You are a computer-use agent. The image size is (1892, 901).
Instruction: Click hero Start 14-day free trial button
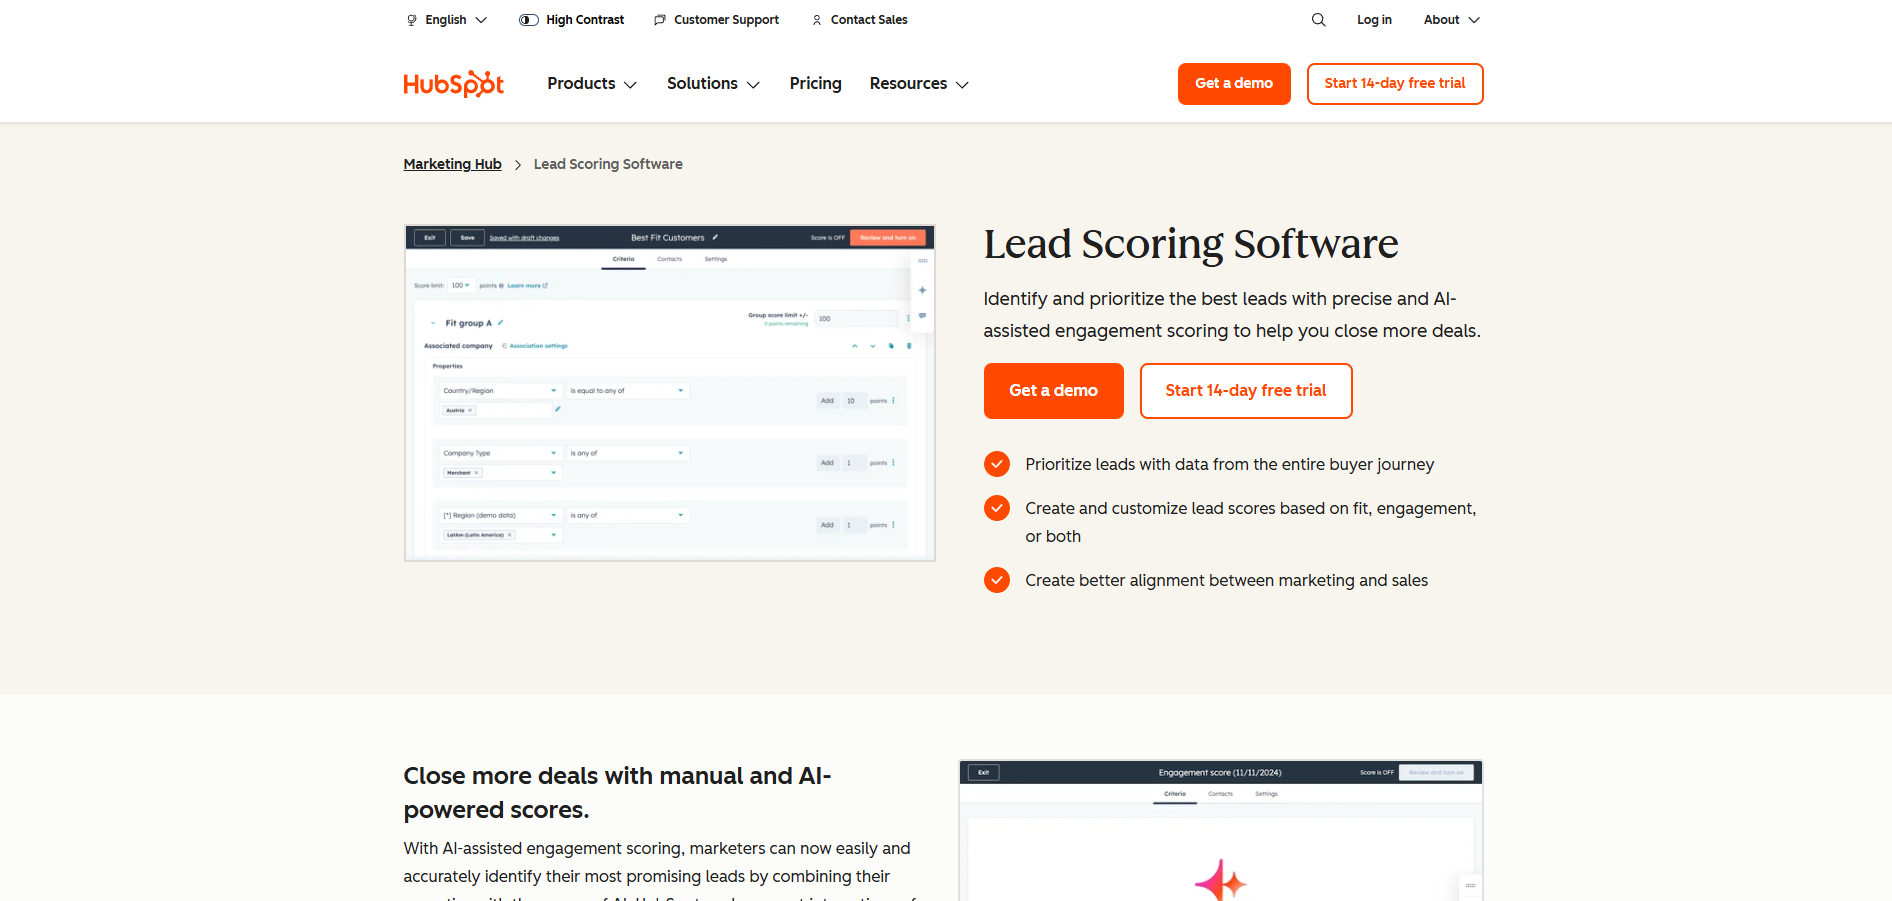click(1246, 391)
